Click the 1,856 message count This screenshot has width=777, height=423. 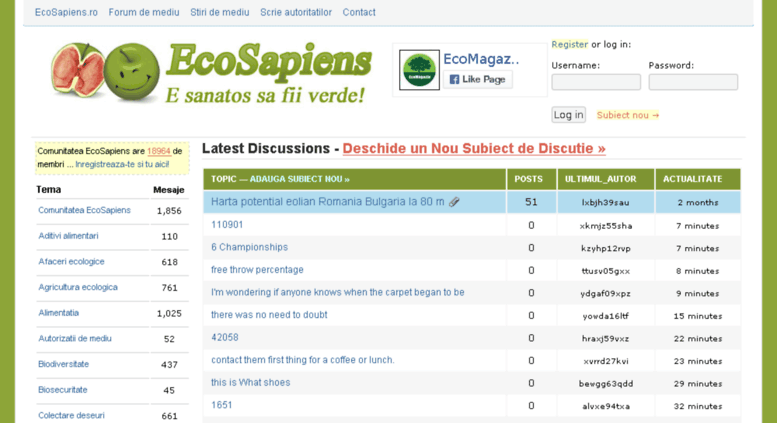tap(169, 211)
